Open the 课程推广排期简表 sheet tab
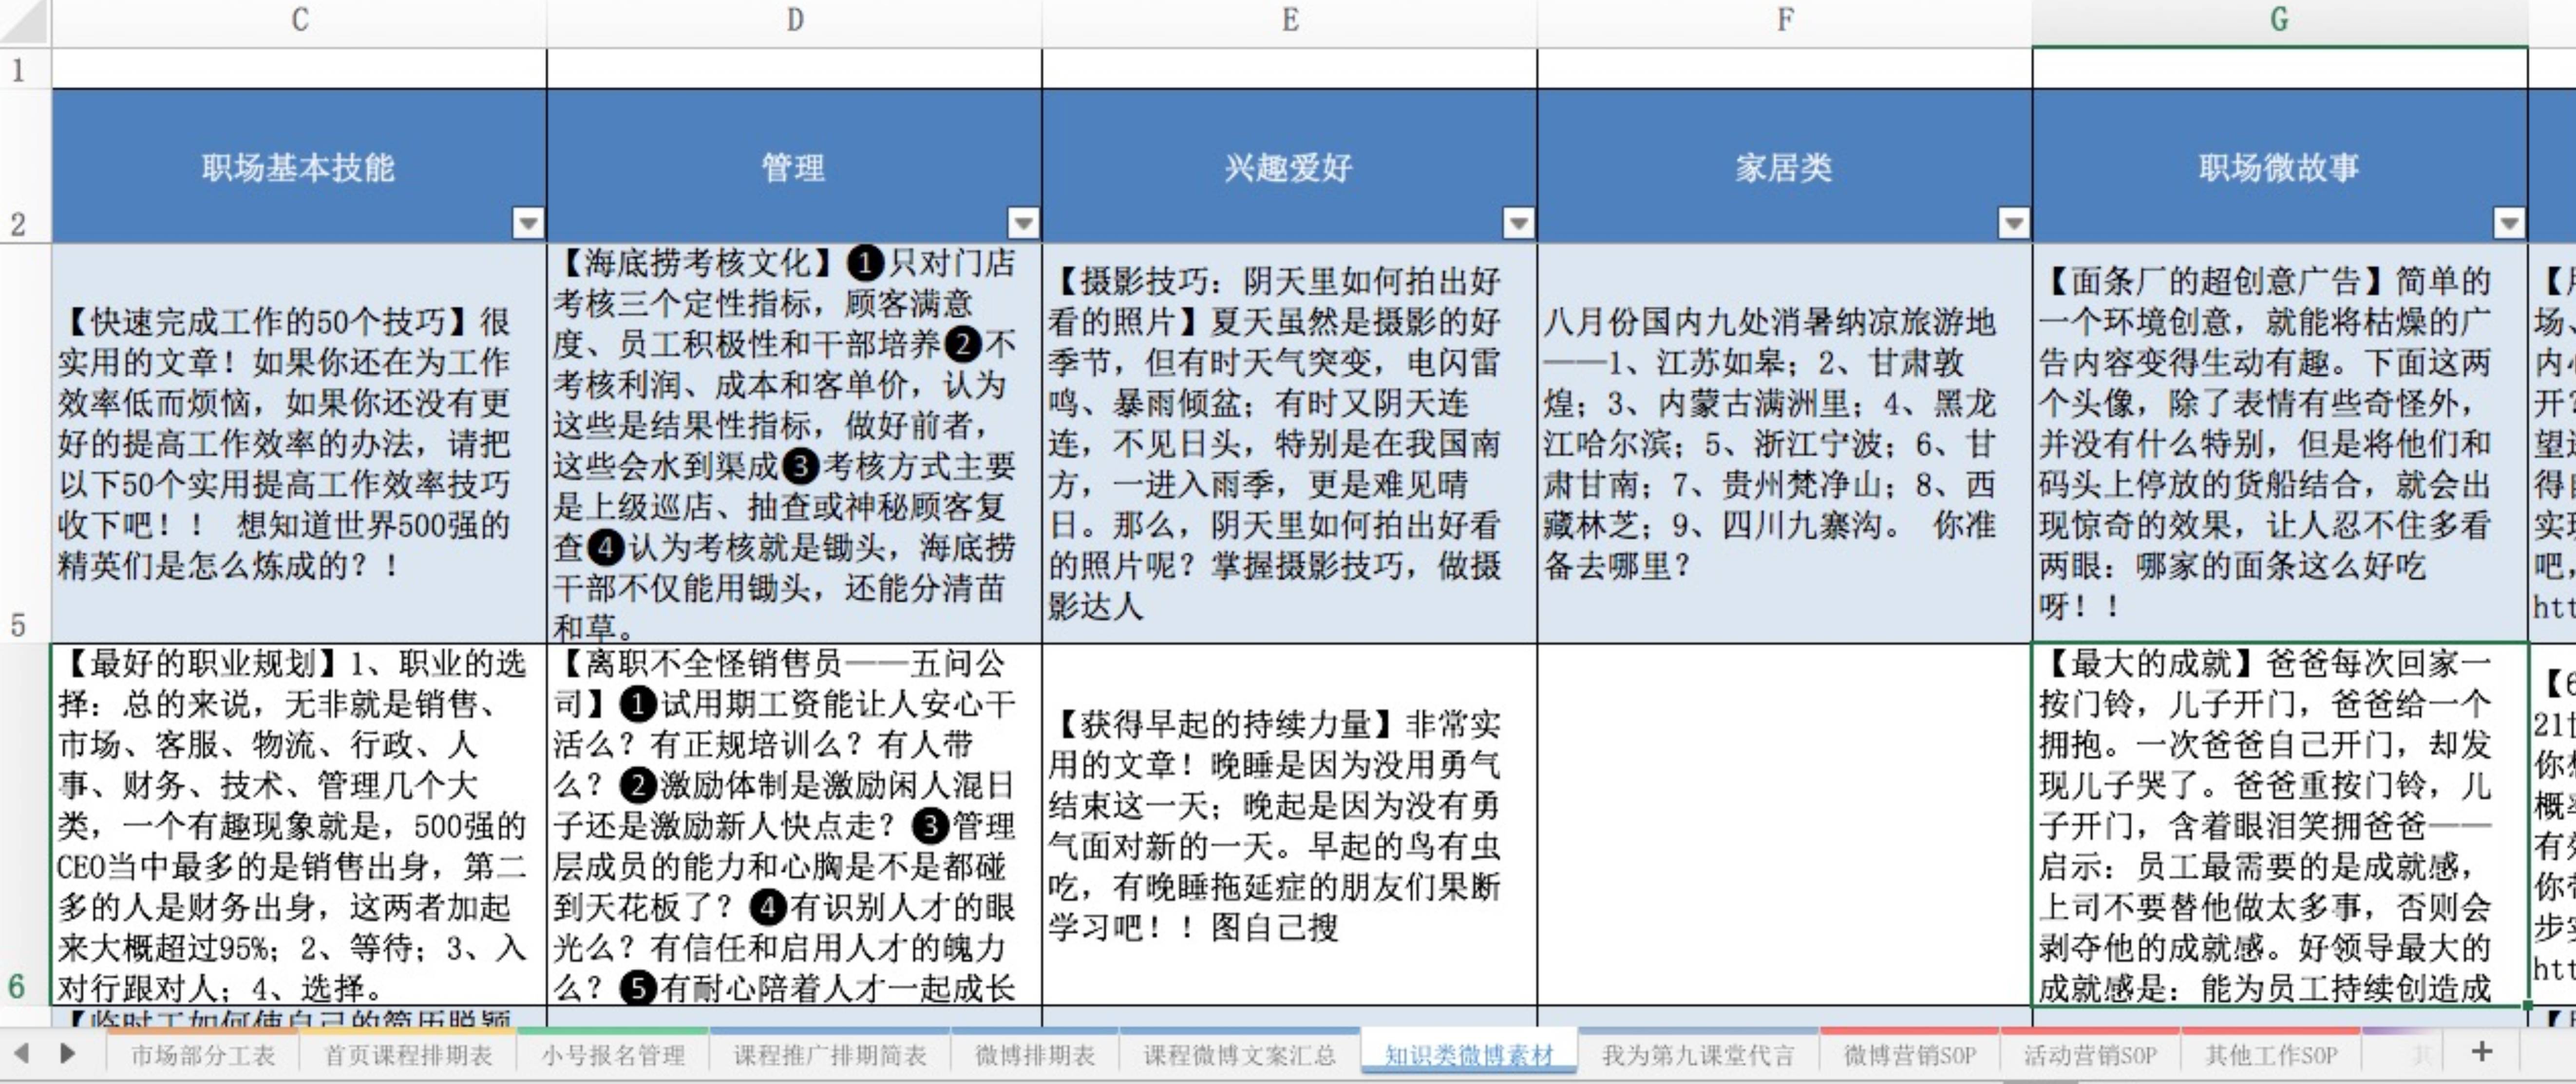 [x=829, y=1055]
